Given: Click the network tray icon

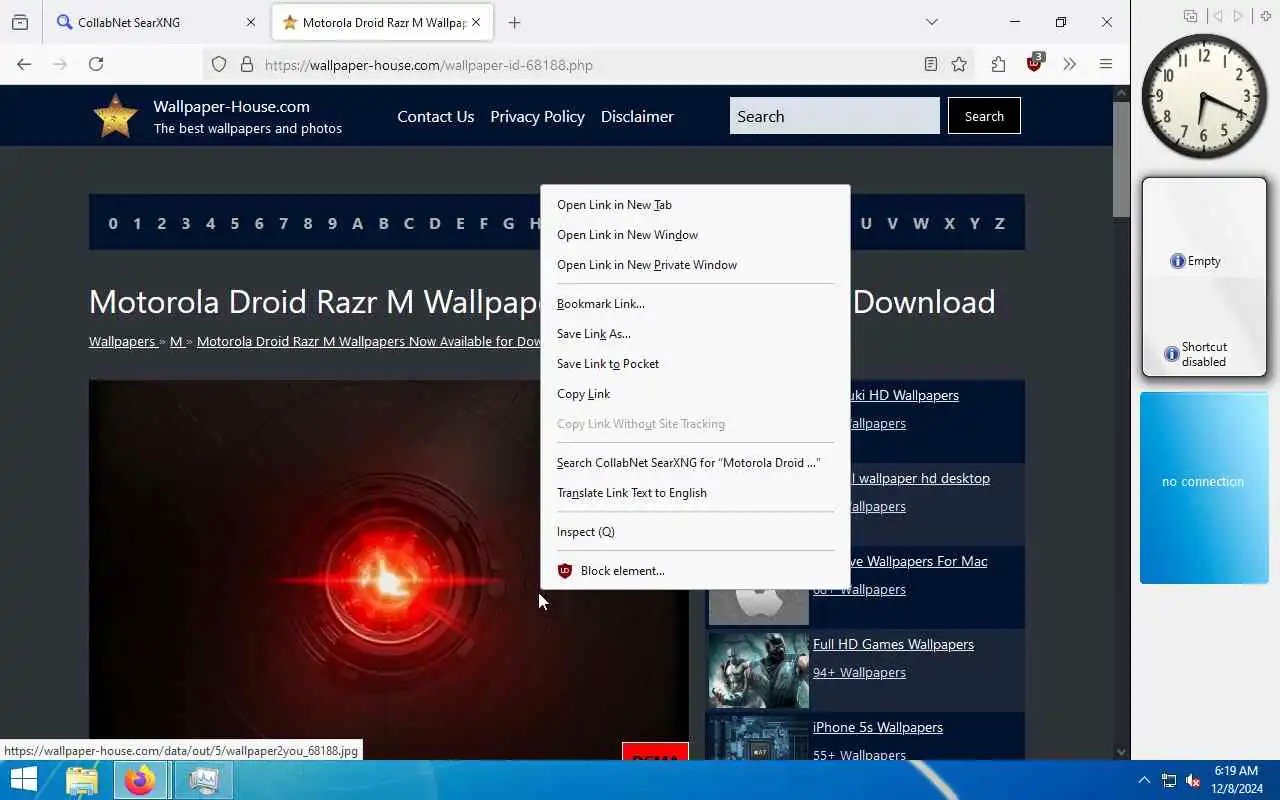Looking at the screenshot, I should (1169, 780).
